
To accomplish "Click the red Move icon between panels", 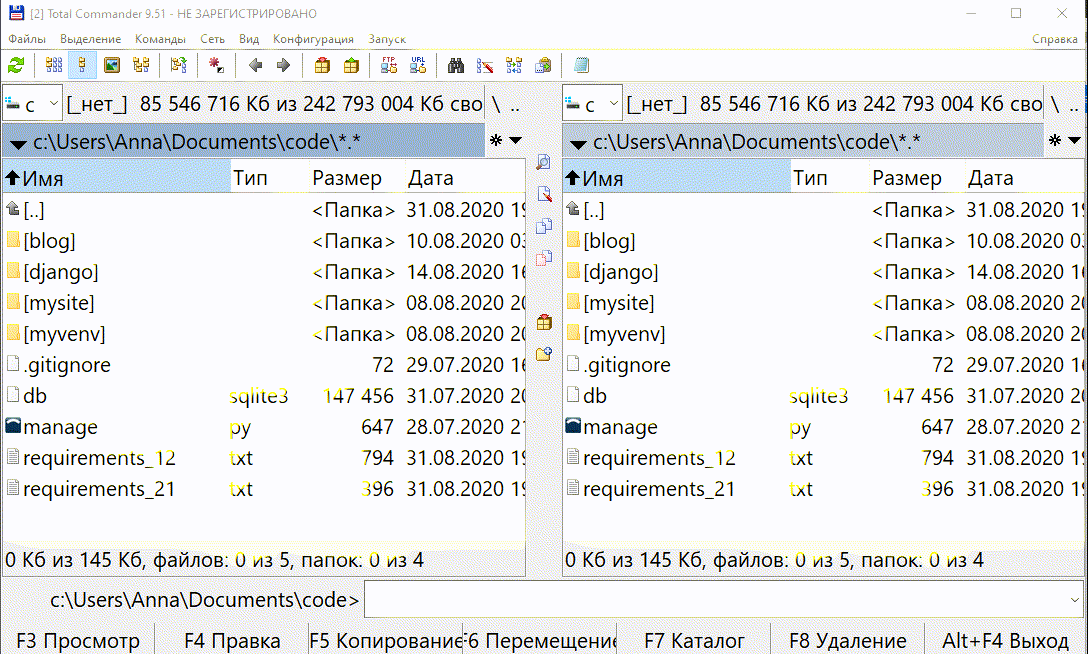I will click(544, 258).
